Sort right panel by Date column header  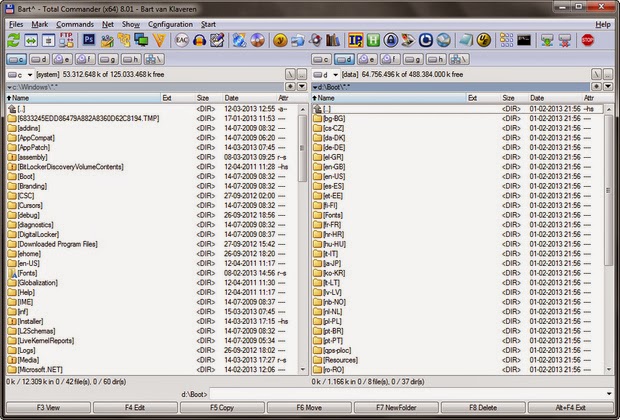click(x=554, y=98)
